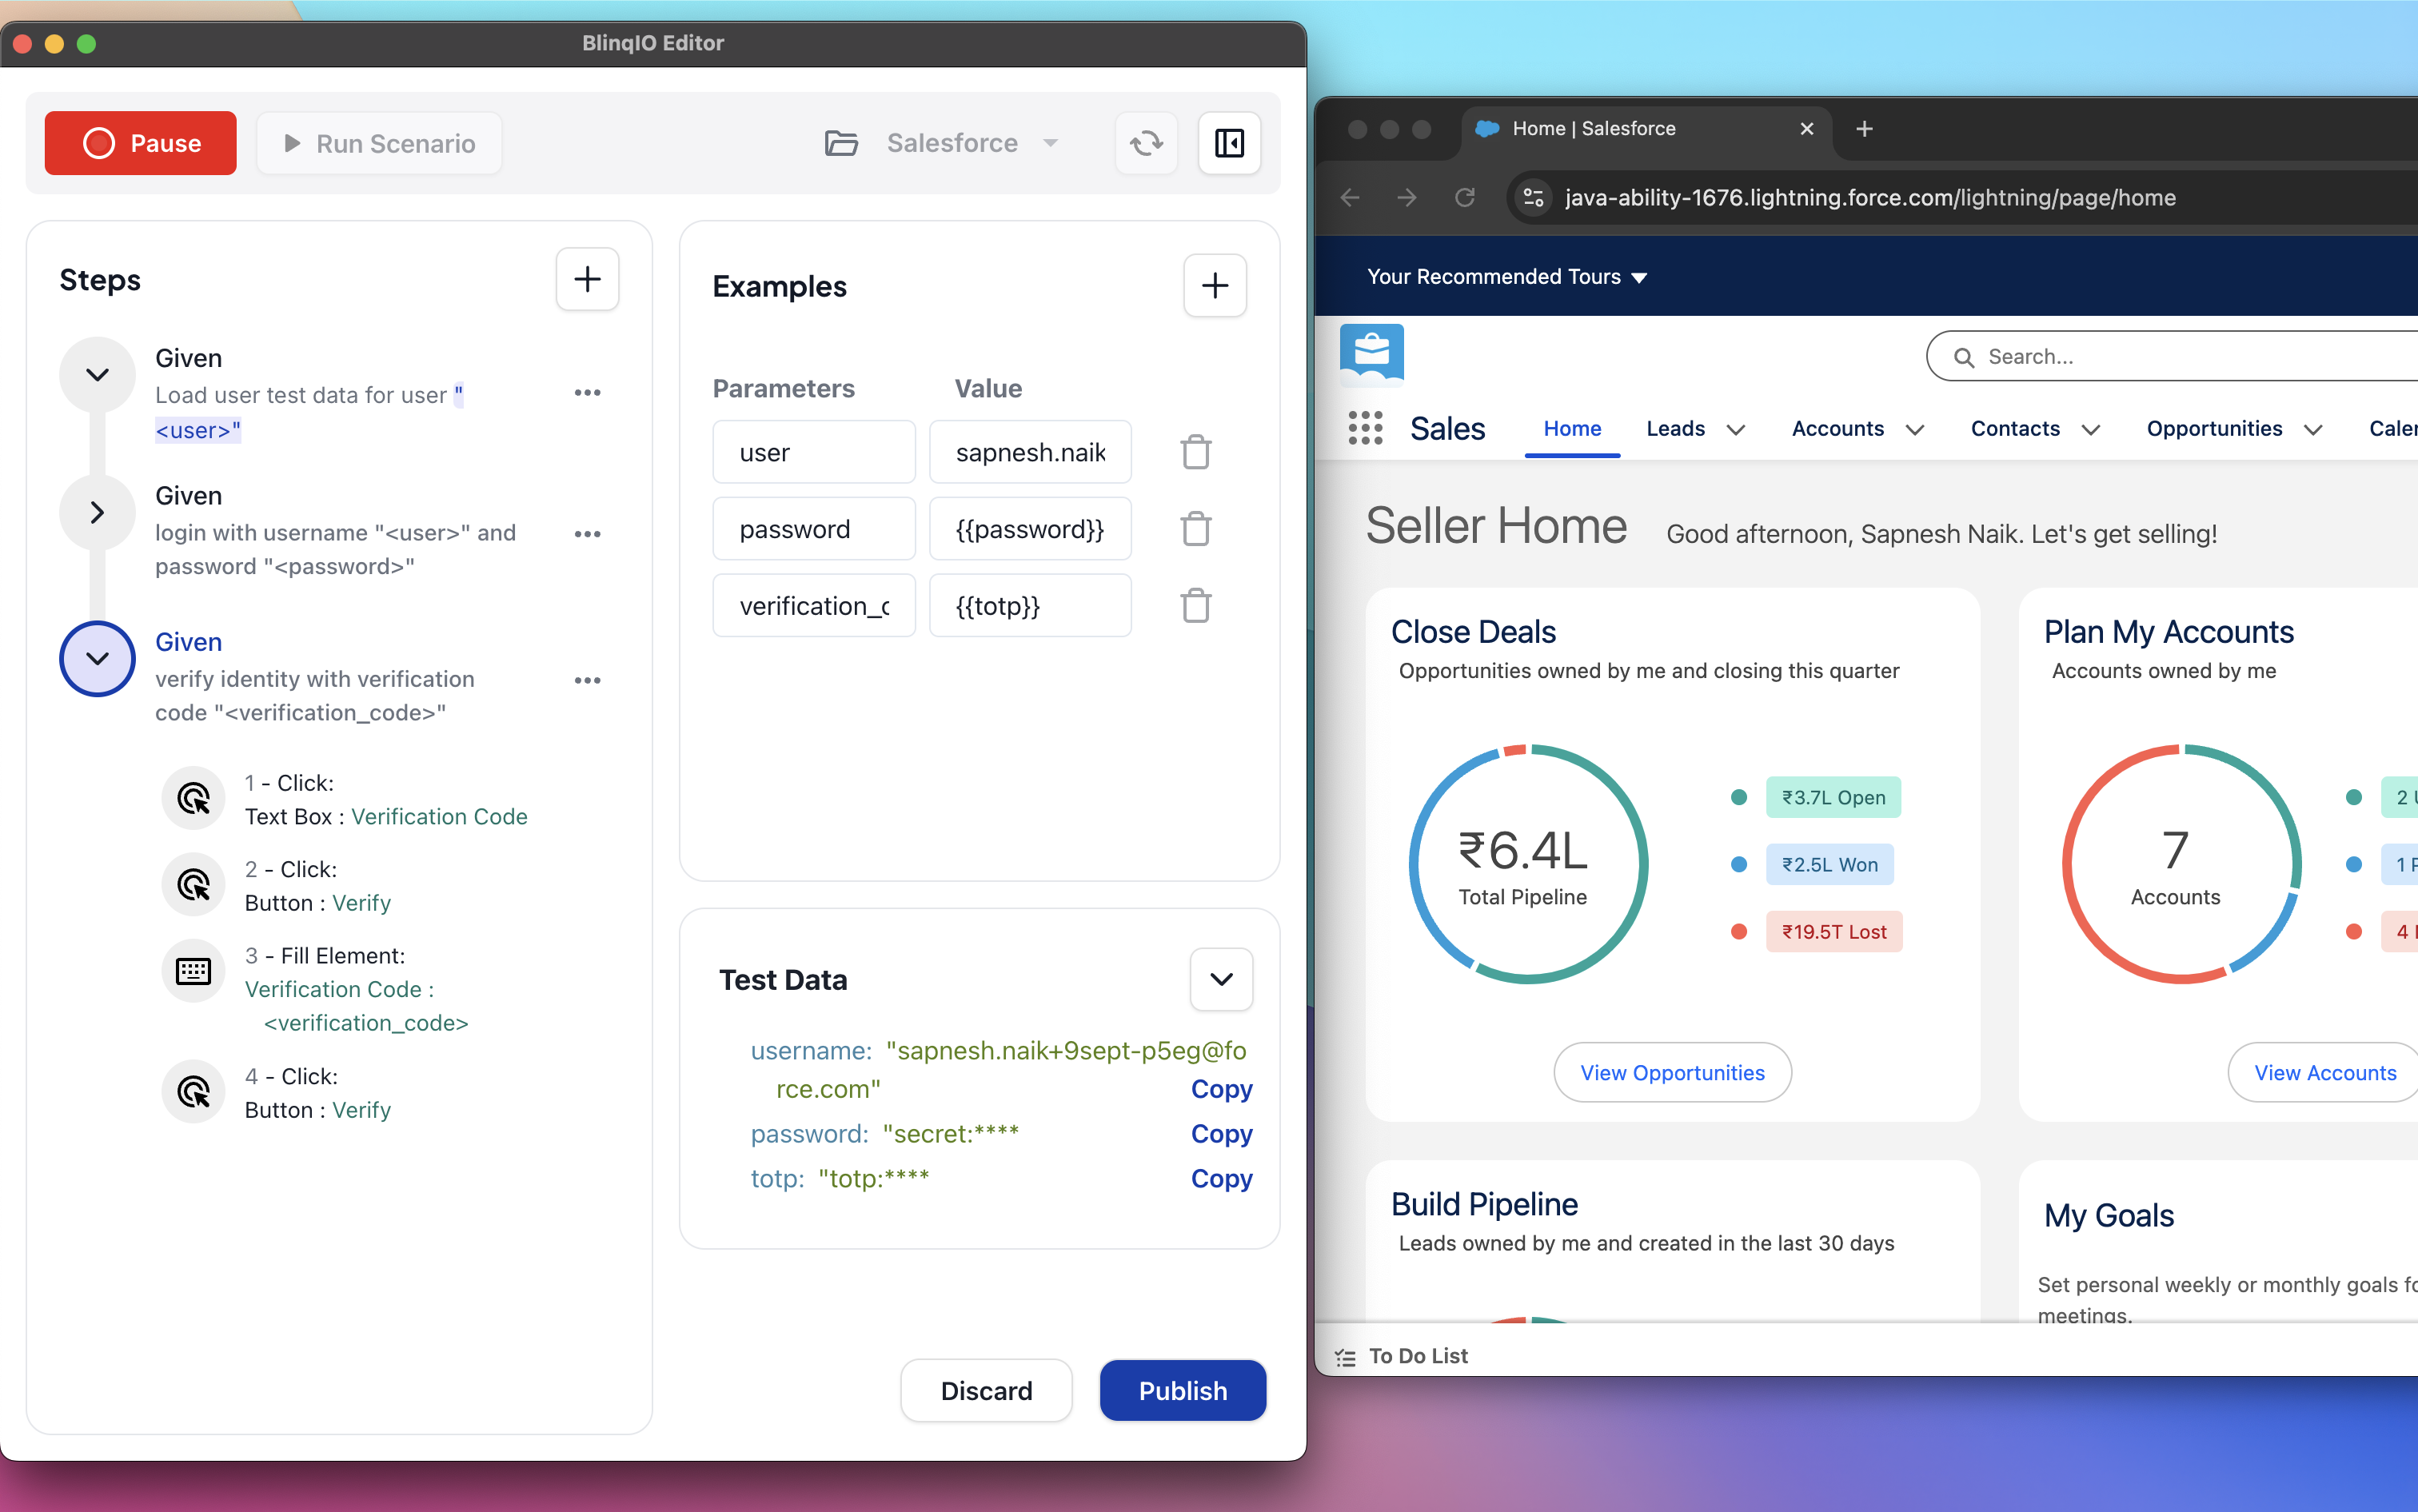Click the Run Scenario button

(x=379, y=143)
